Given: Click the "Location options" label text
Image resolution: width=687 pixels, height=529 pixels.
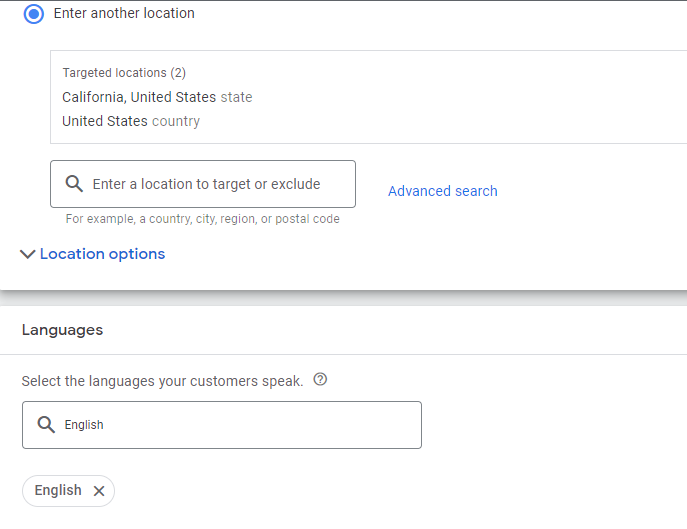Looking at the screenshot, I should click(x=102, y=254).
